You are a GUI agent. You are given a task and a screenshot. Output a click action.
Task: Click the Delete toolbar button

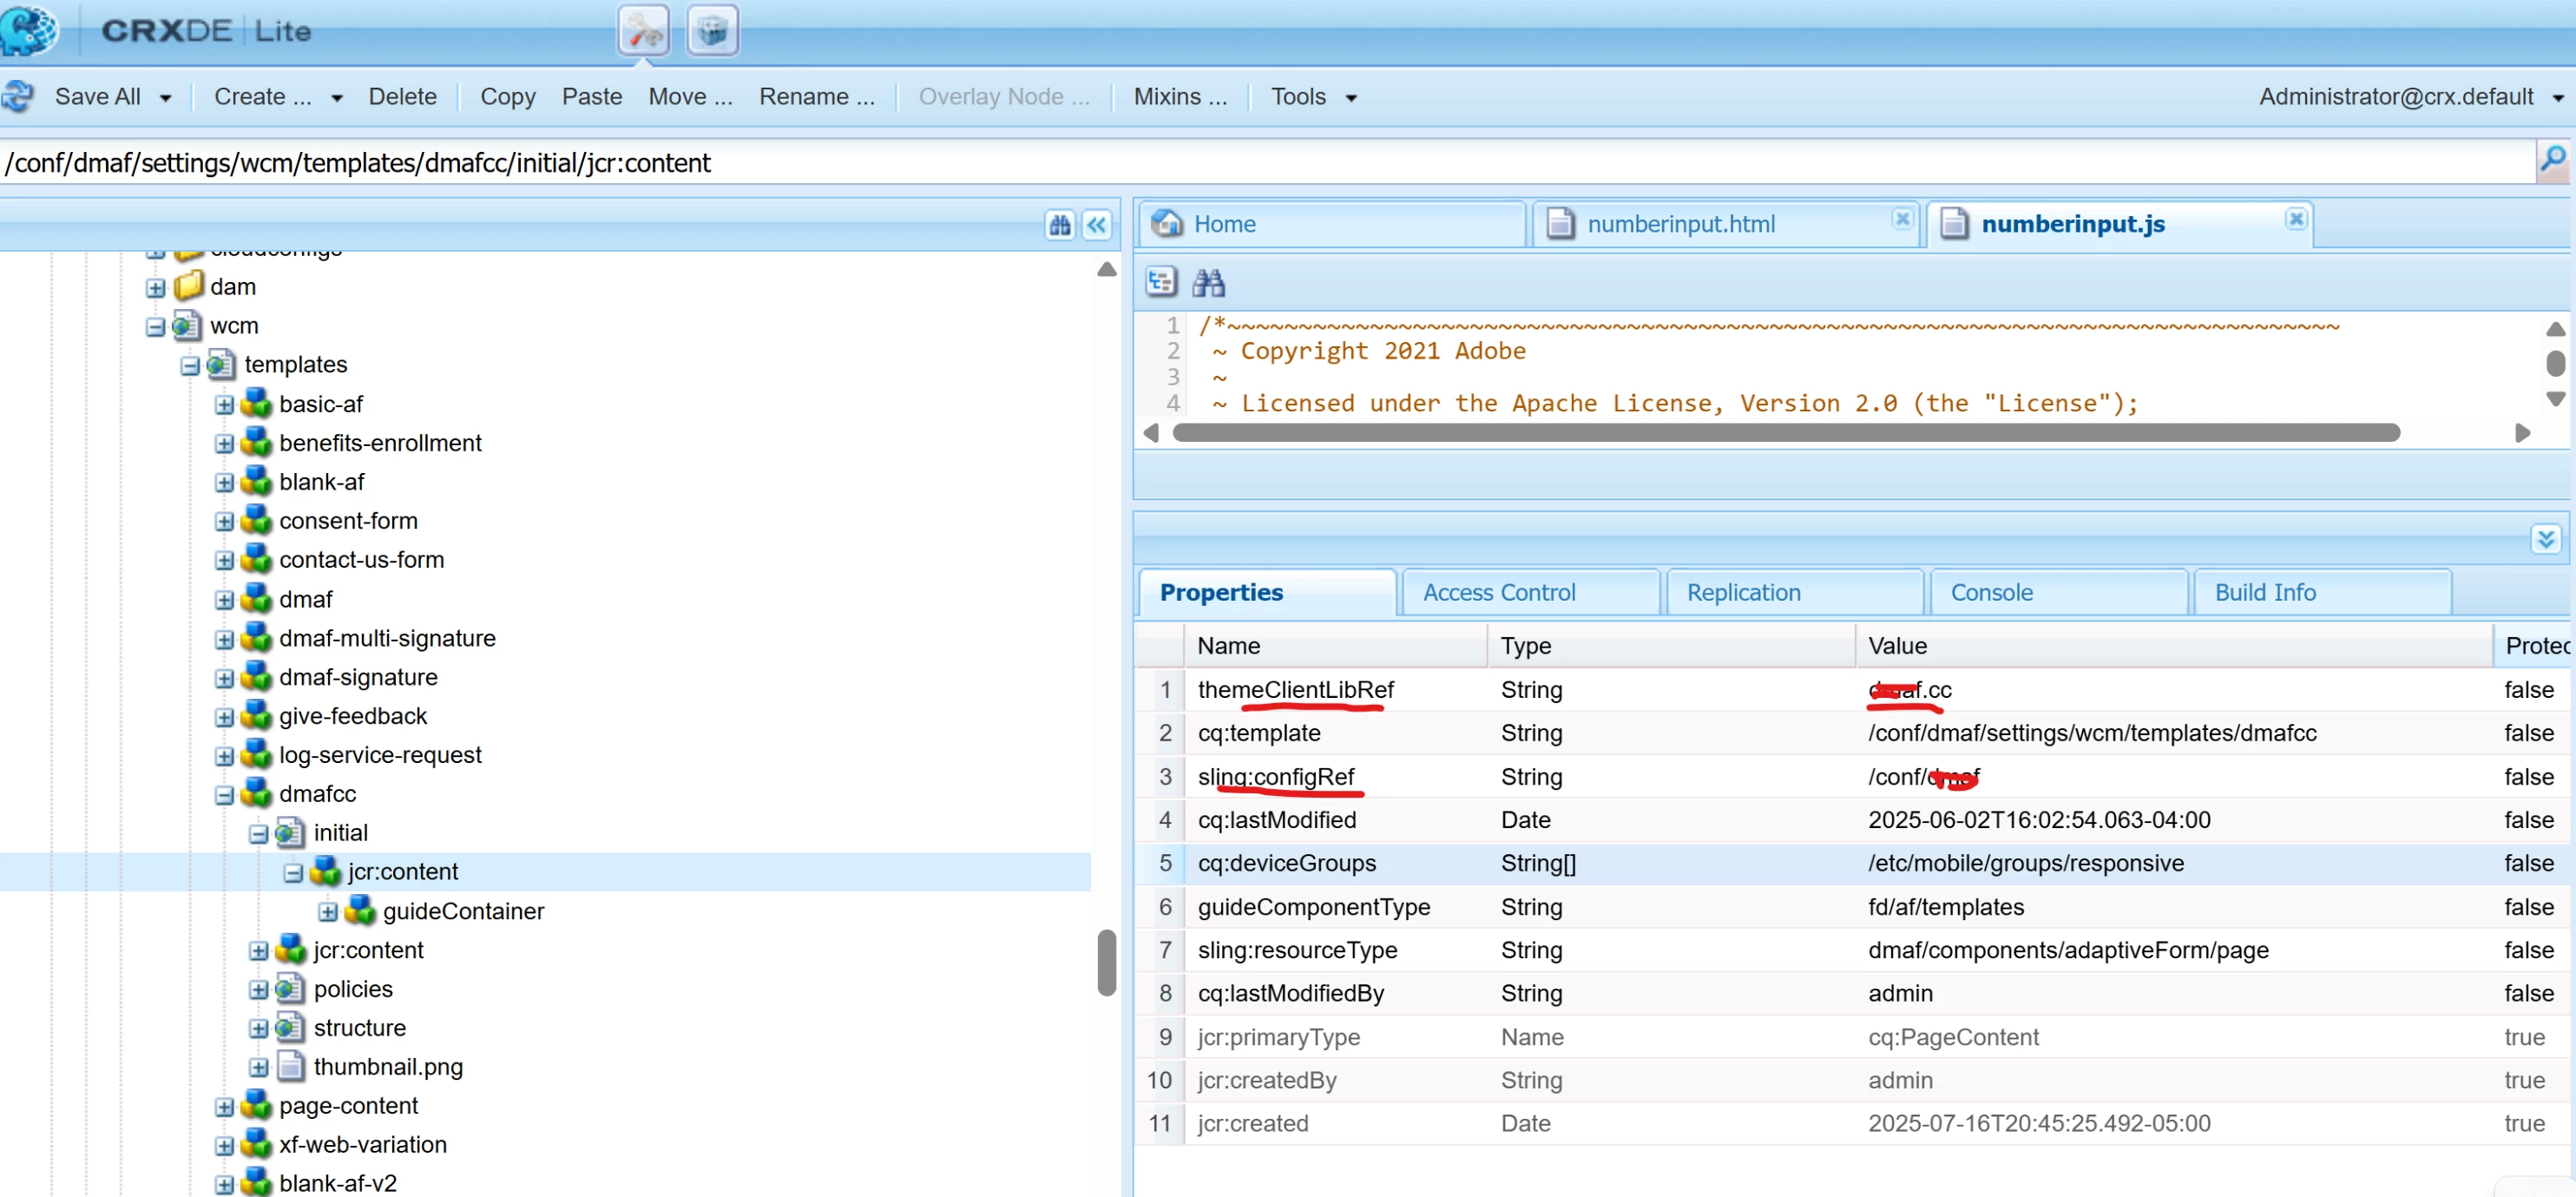point(402,97)
